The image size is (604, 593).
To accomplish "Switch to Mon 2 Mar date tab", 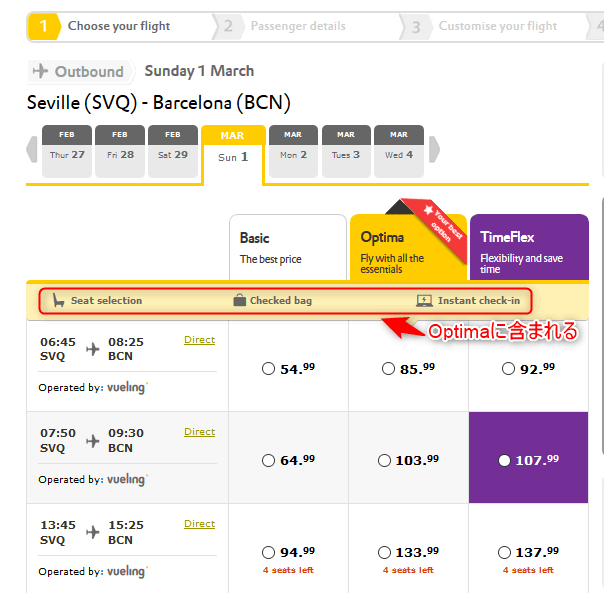I will tap(293, 152).
